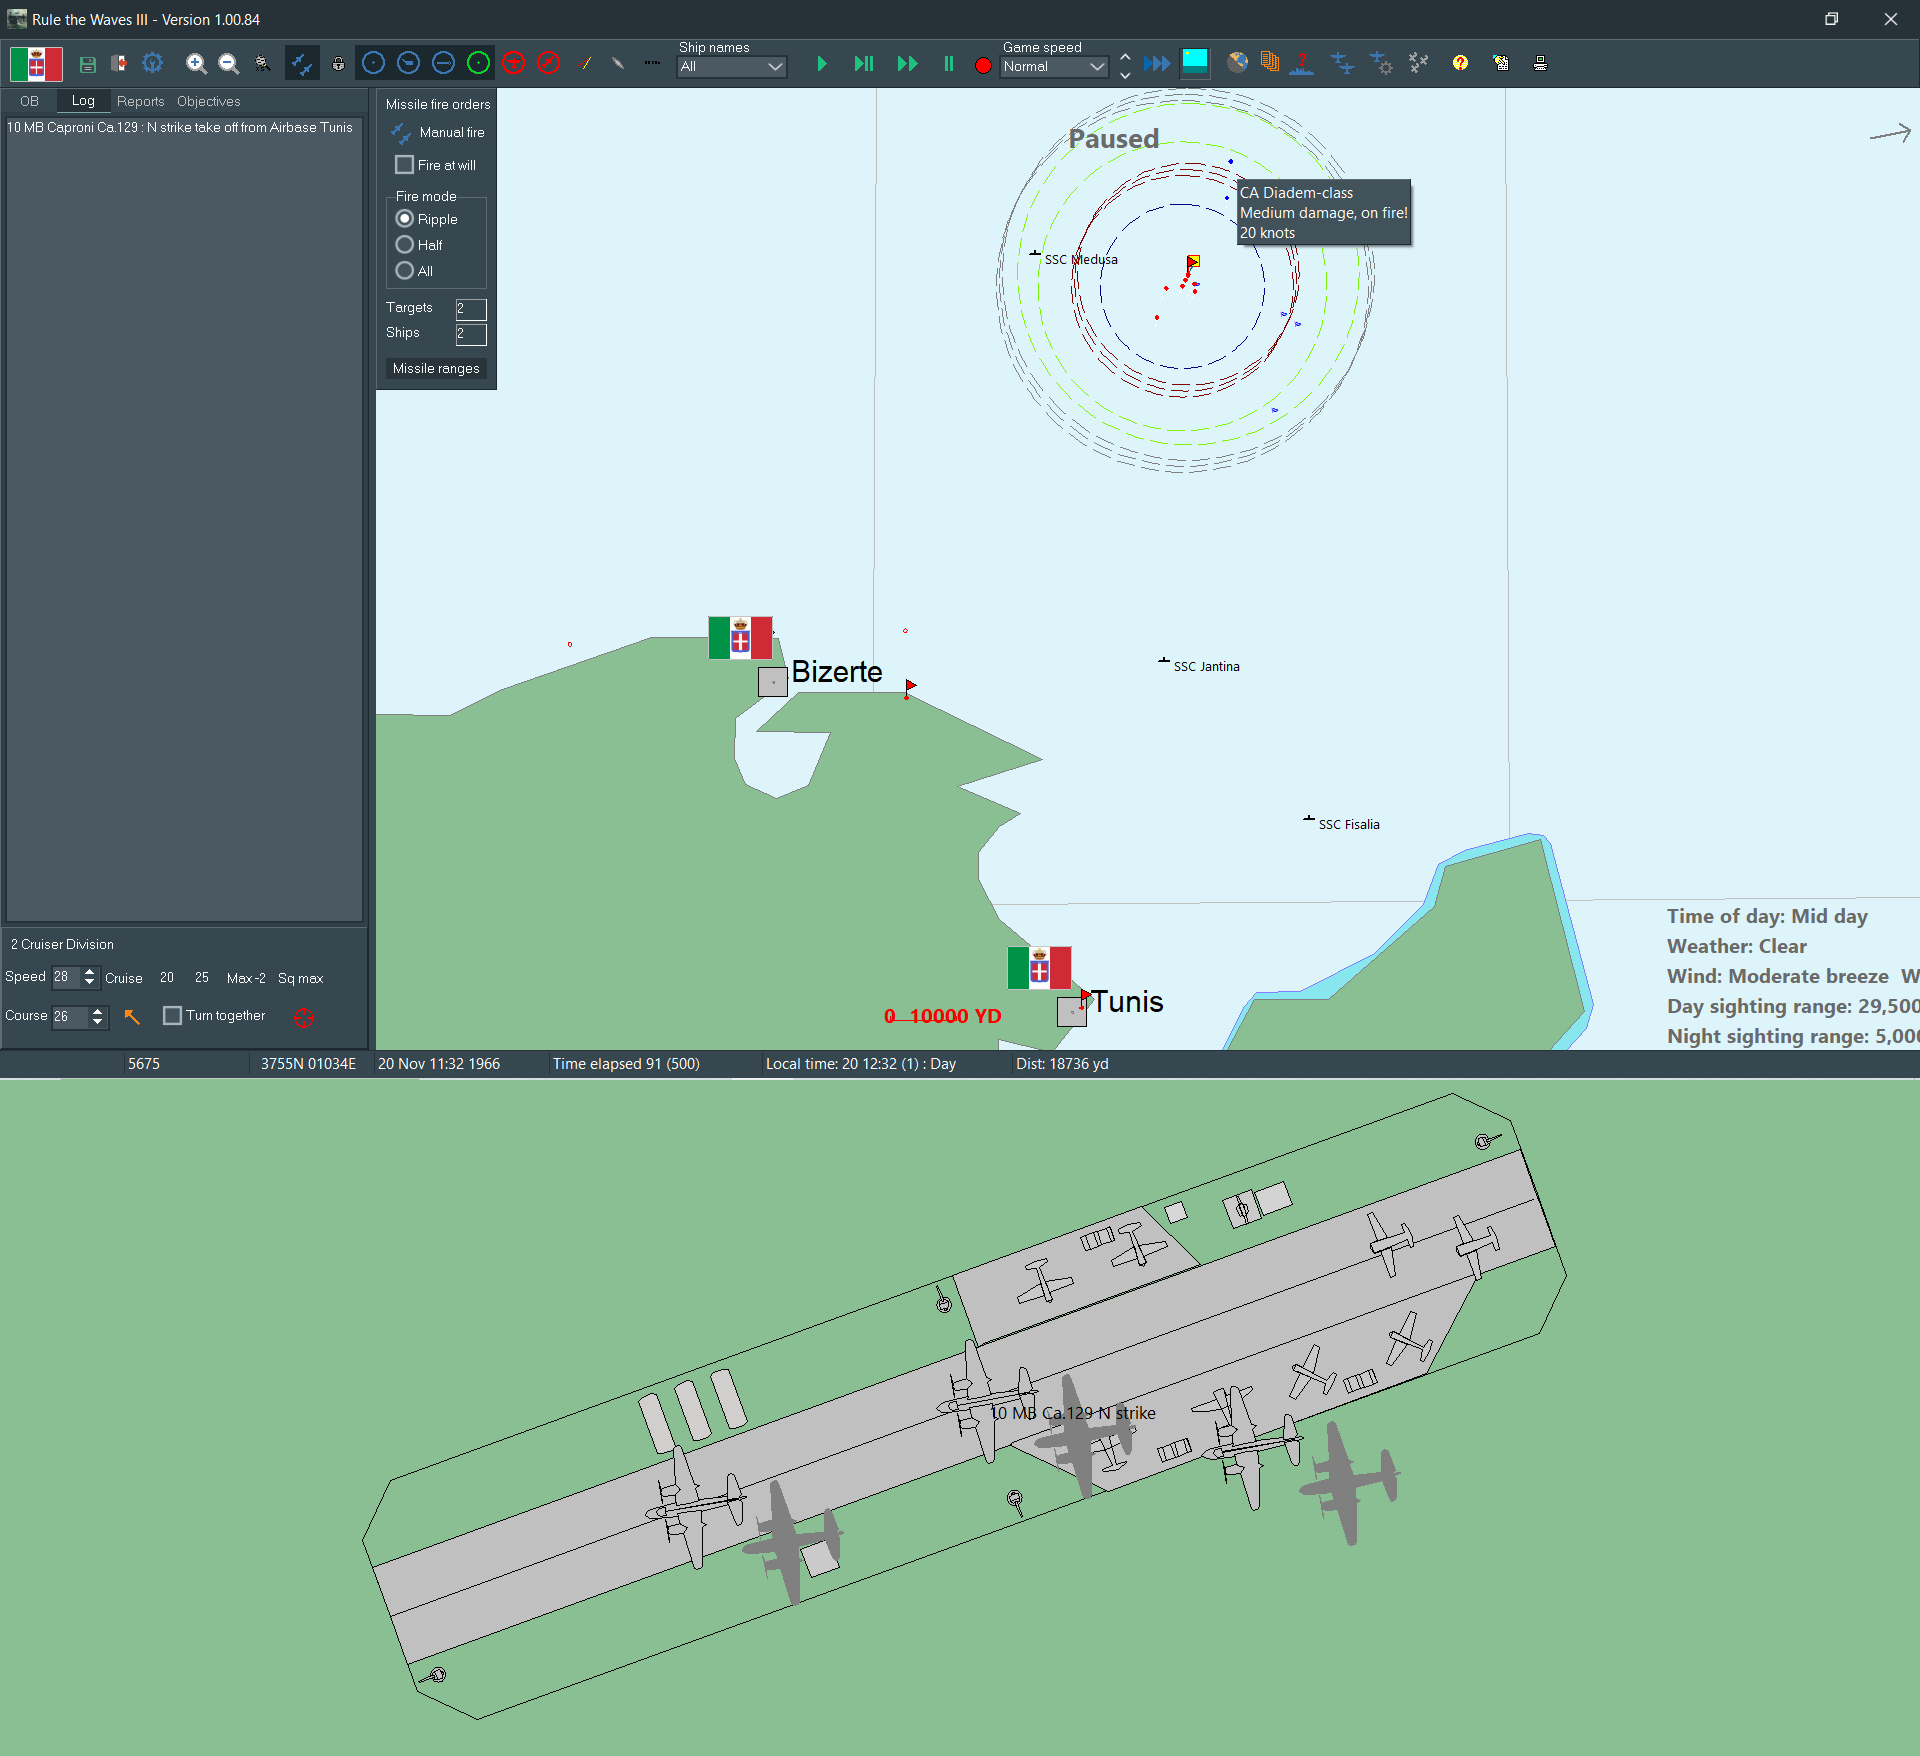Select the blue circle with horizontal line
The width and height of the screenshot is (1920, 1756).
pyautogui.click(x=443, y=63)
